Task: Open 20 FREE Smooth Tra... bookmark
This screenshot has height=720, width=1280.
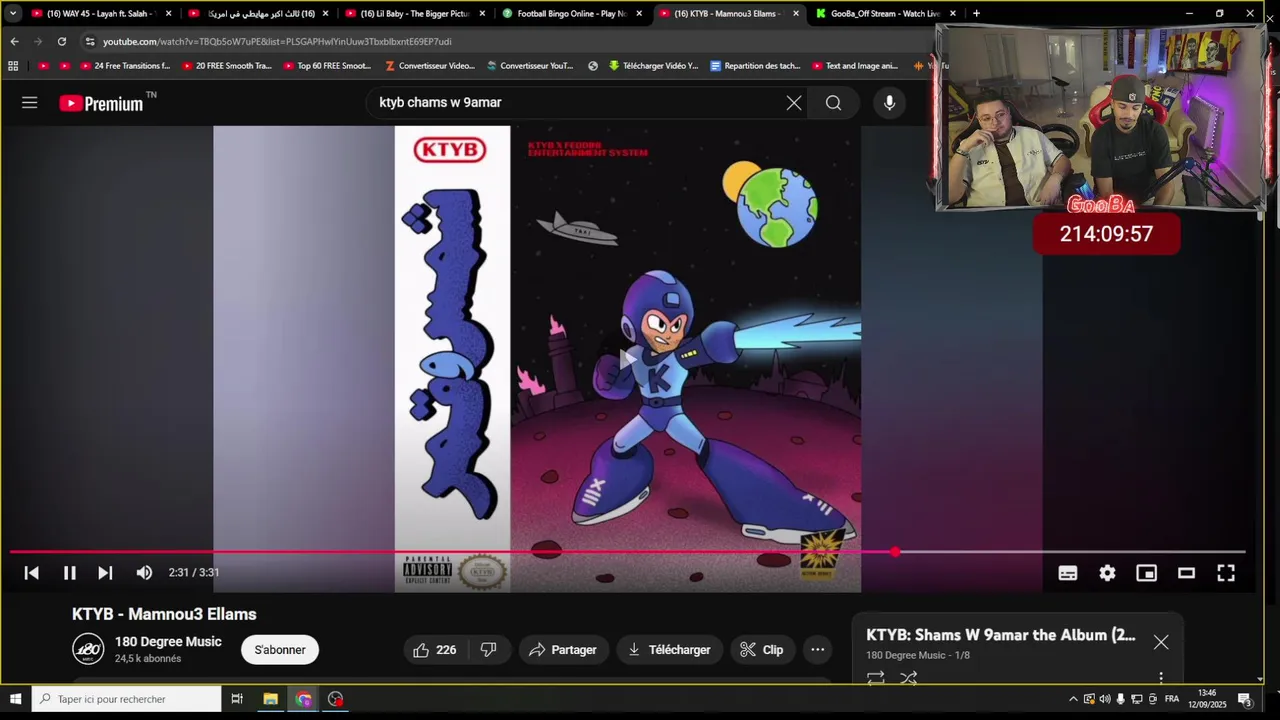Action: (x=226, y=66)
